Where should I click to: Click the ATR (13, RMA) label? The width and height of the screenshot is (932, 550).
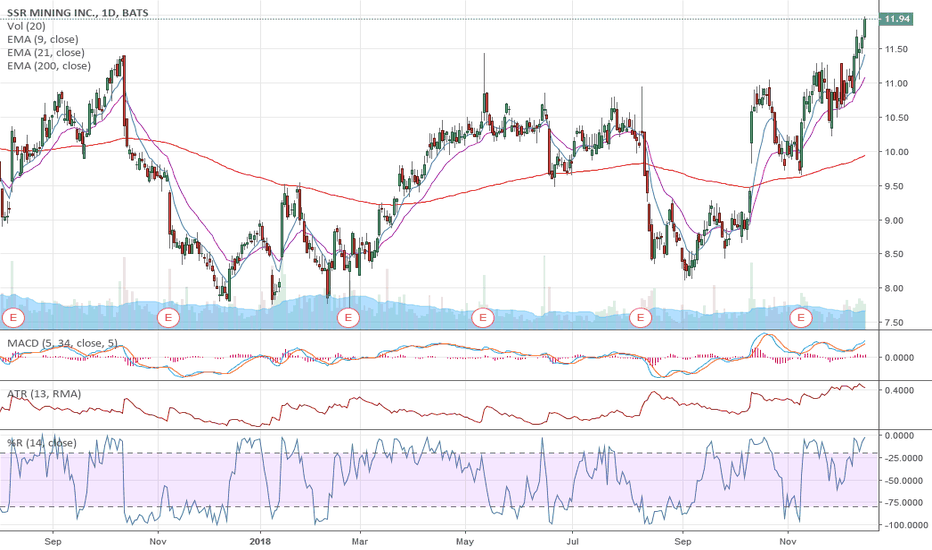pos(44,394)
